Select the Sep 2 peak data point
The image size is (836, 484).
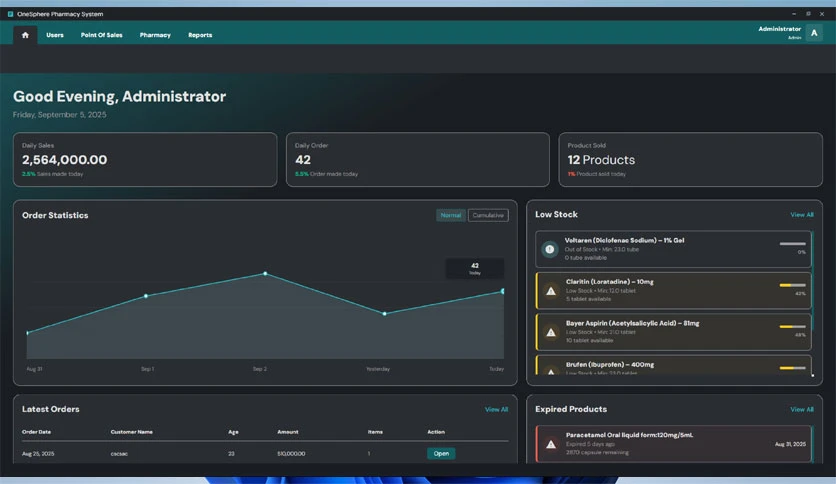pyautogui.click(x=266, y=273)
